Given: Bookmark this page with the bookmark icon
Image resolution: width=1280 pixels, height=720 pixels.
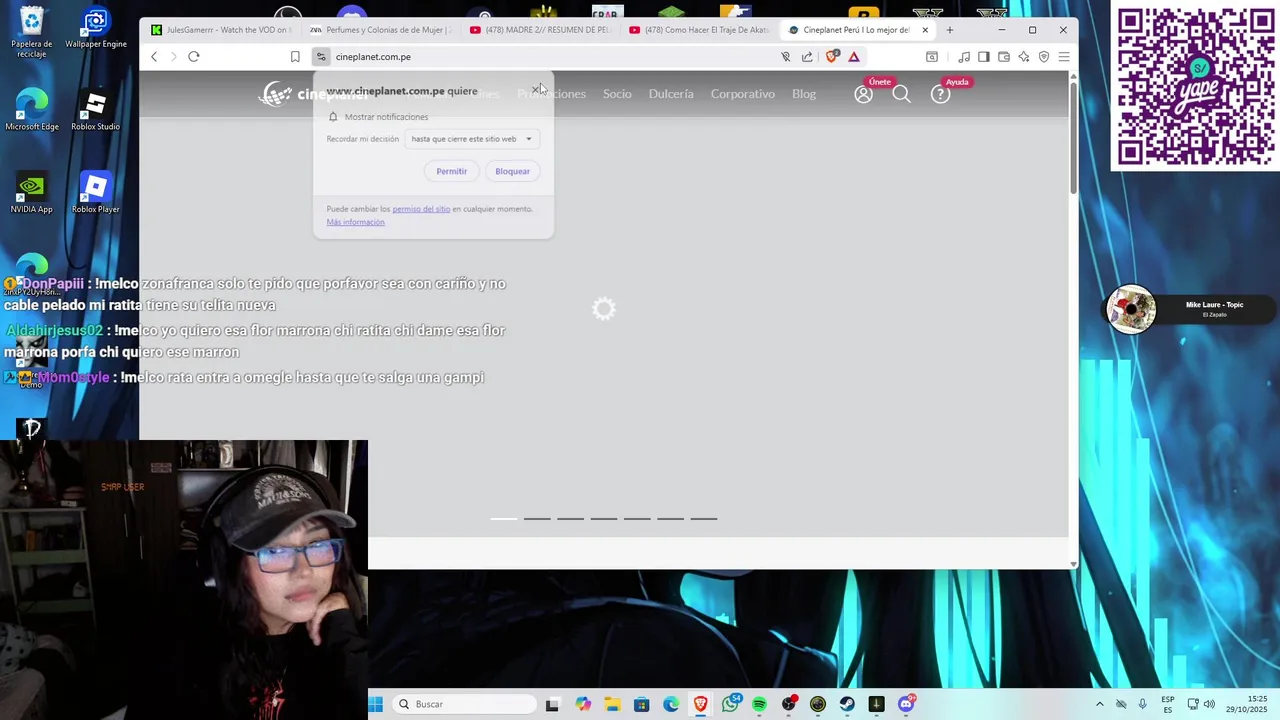Looking at the screenshot, I should click(x=295, y=57).
